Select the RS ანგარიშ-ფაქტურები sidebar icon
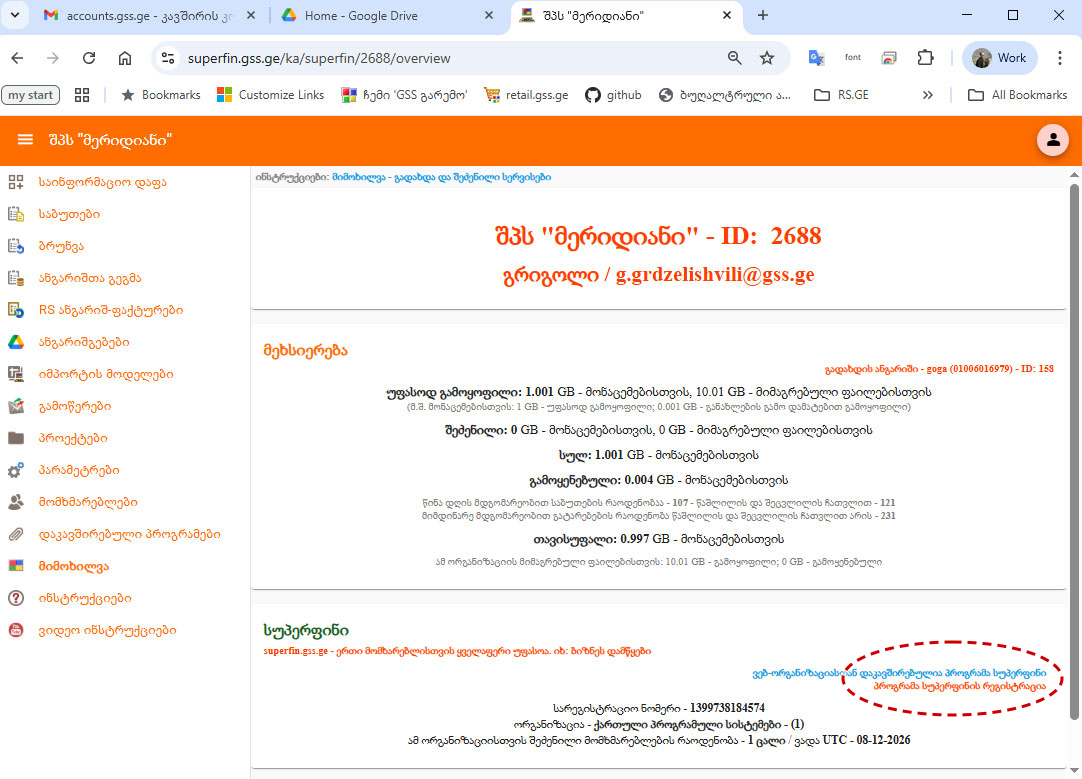The image size is (1082, 779). [x=16, y=310]
